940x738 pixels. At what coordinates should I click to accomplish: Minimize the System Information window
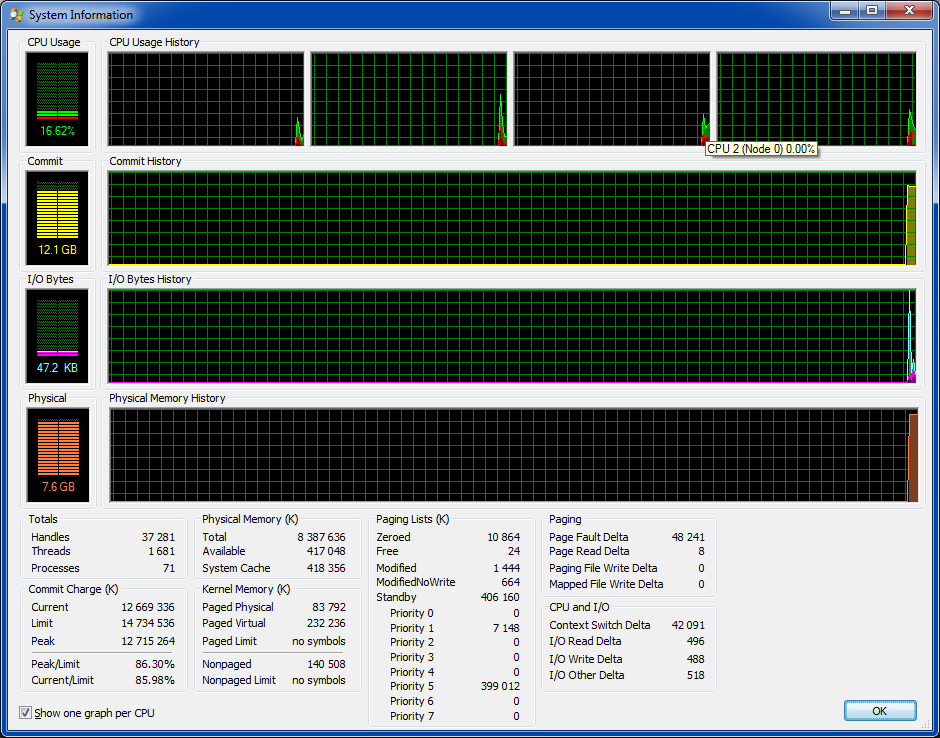(x=845, y=10)
